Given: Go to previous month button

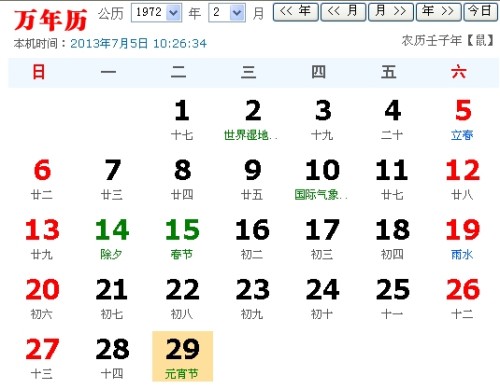Looking at the screenshot, I should point(343,12).
